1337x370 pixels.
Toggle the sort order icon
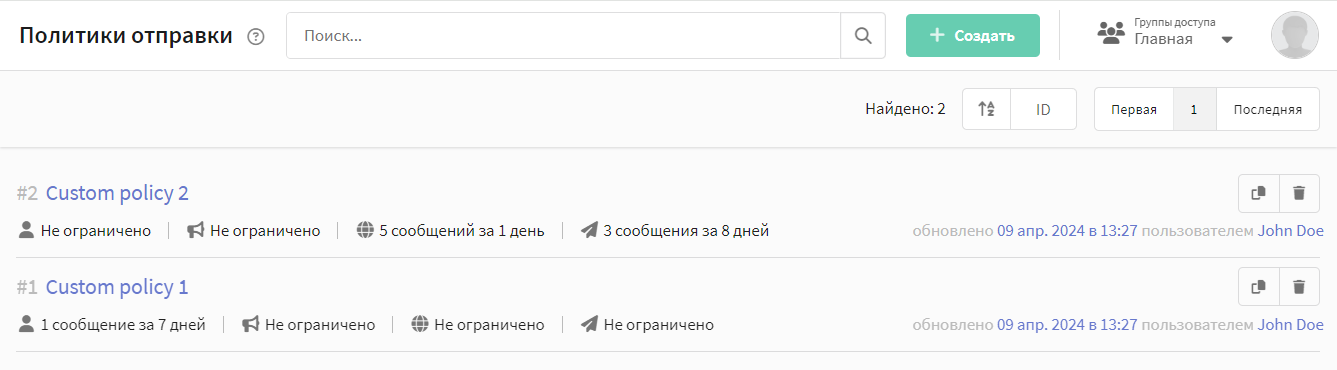click(986, 109)
